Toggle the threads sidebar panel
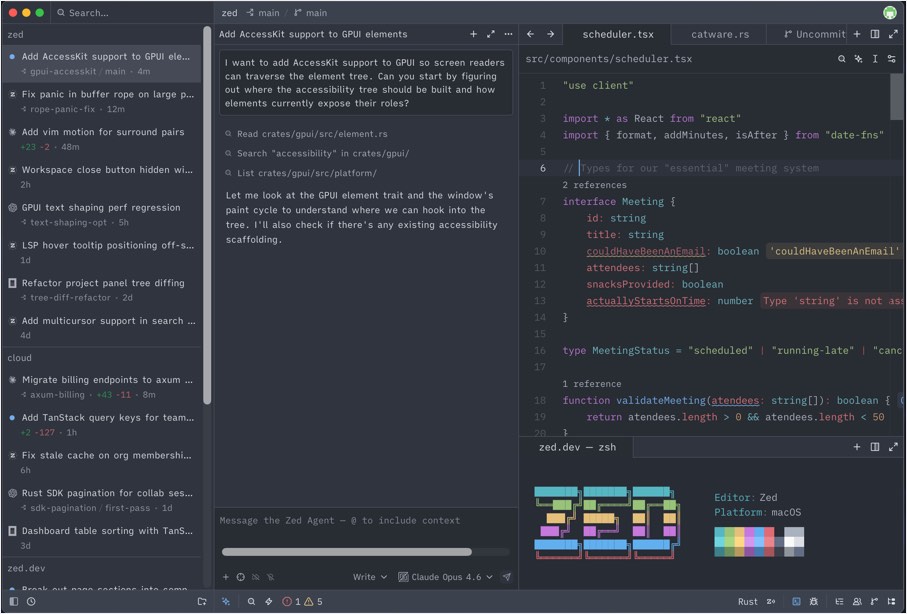This screenshot has width=907, height=614. point(14,601)
